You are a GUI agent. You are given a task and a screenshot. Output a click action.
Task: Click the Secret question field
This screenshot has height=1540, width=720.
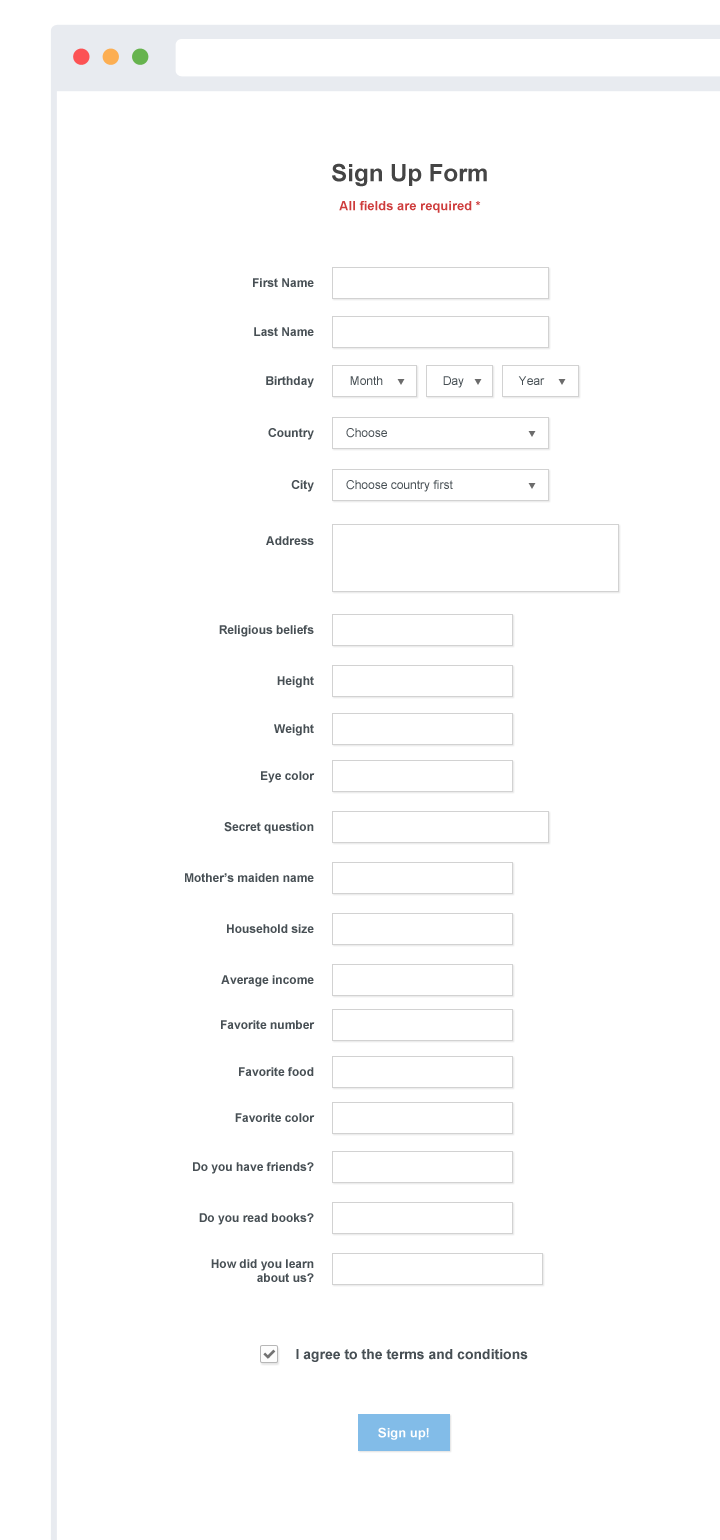440,827
